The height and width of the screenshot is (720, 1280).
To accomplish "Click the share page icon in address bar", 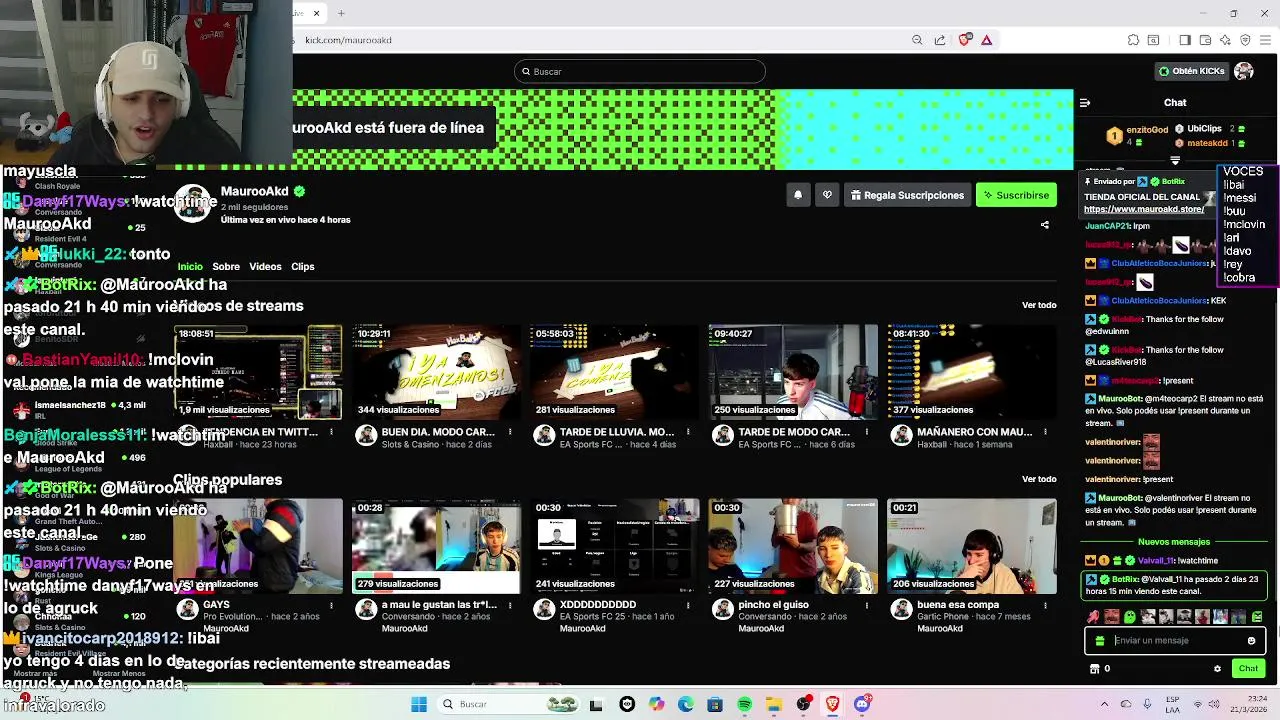I will (940, 40).
